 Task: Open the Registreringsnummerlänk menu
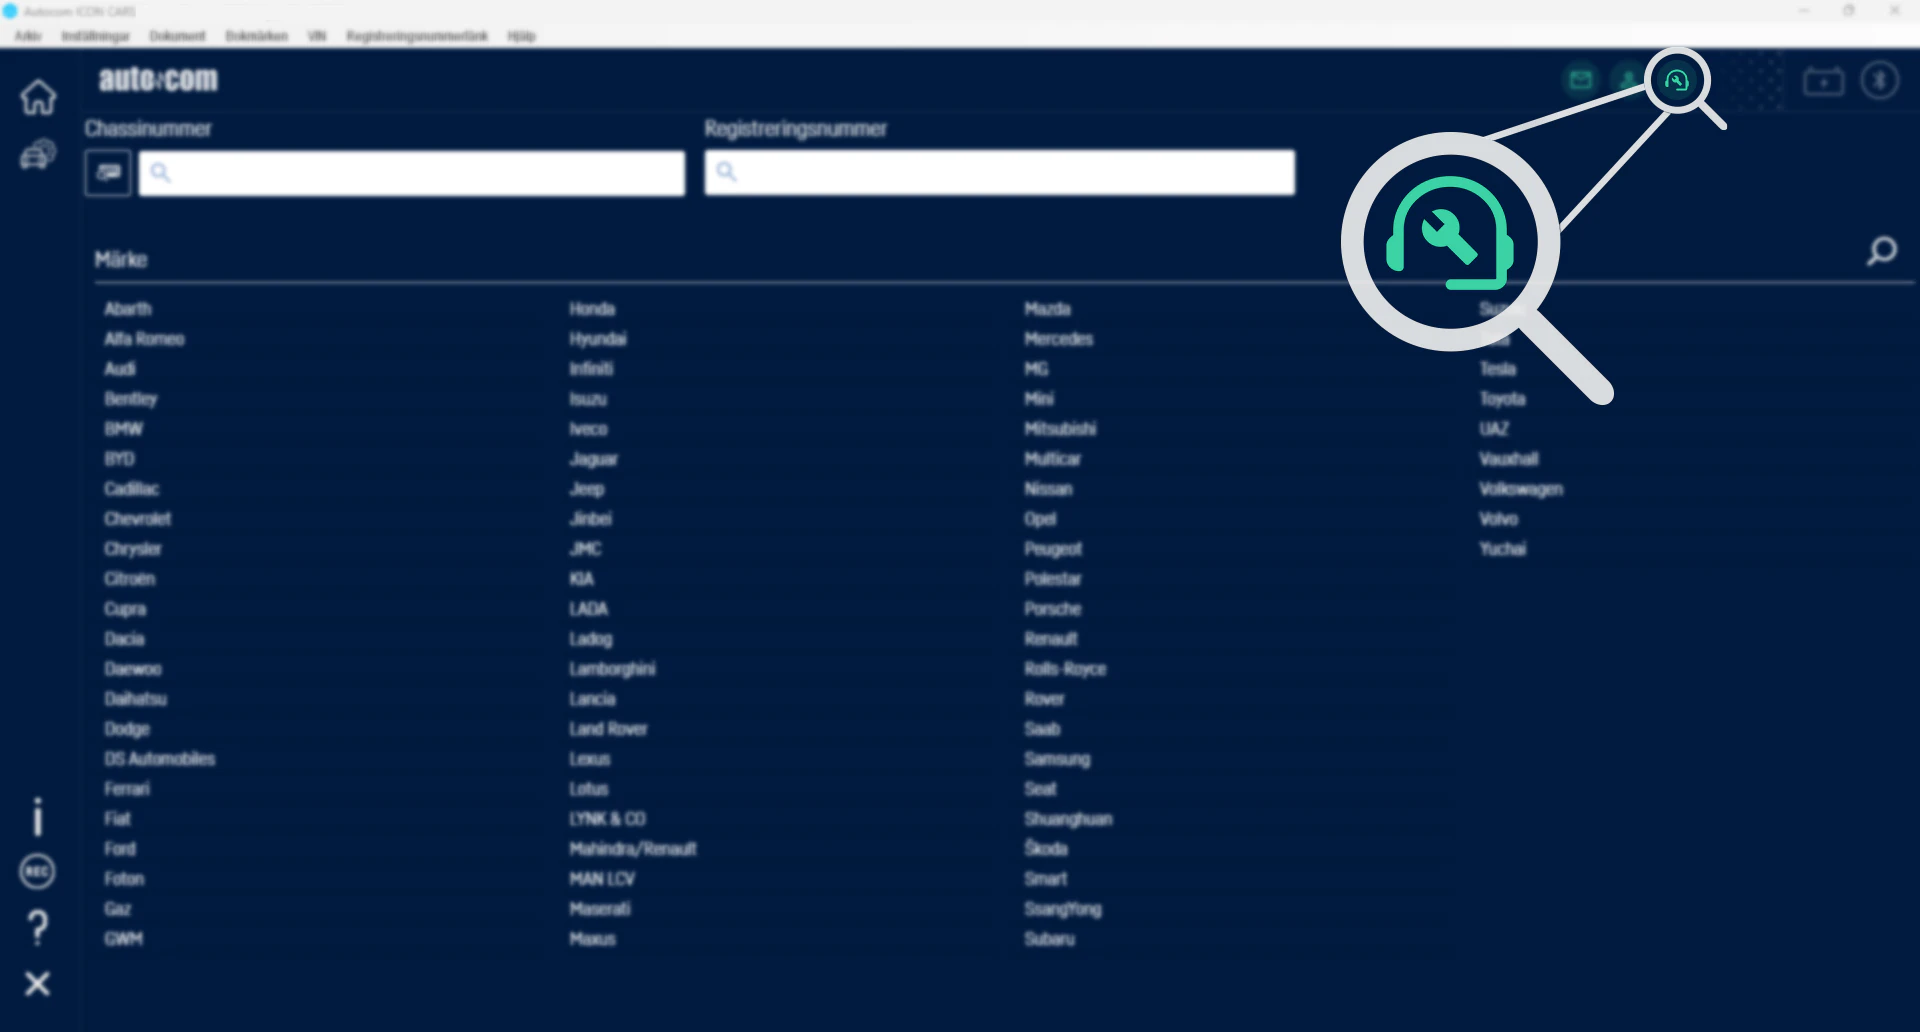pyautogui.click(x=417, y=36)
